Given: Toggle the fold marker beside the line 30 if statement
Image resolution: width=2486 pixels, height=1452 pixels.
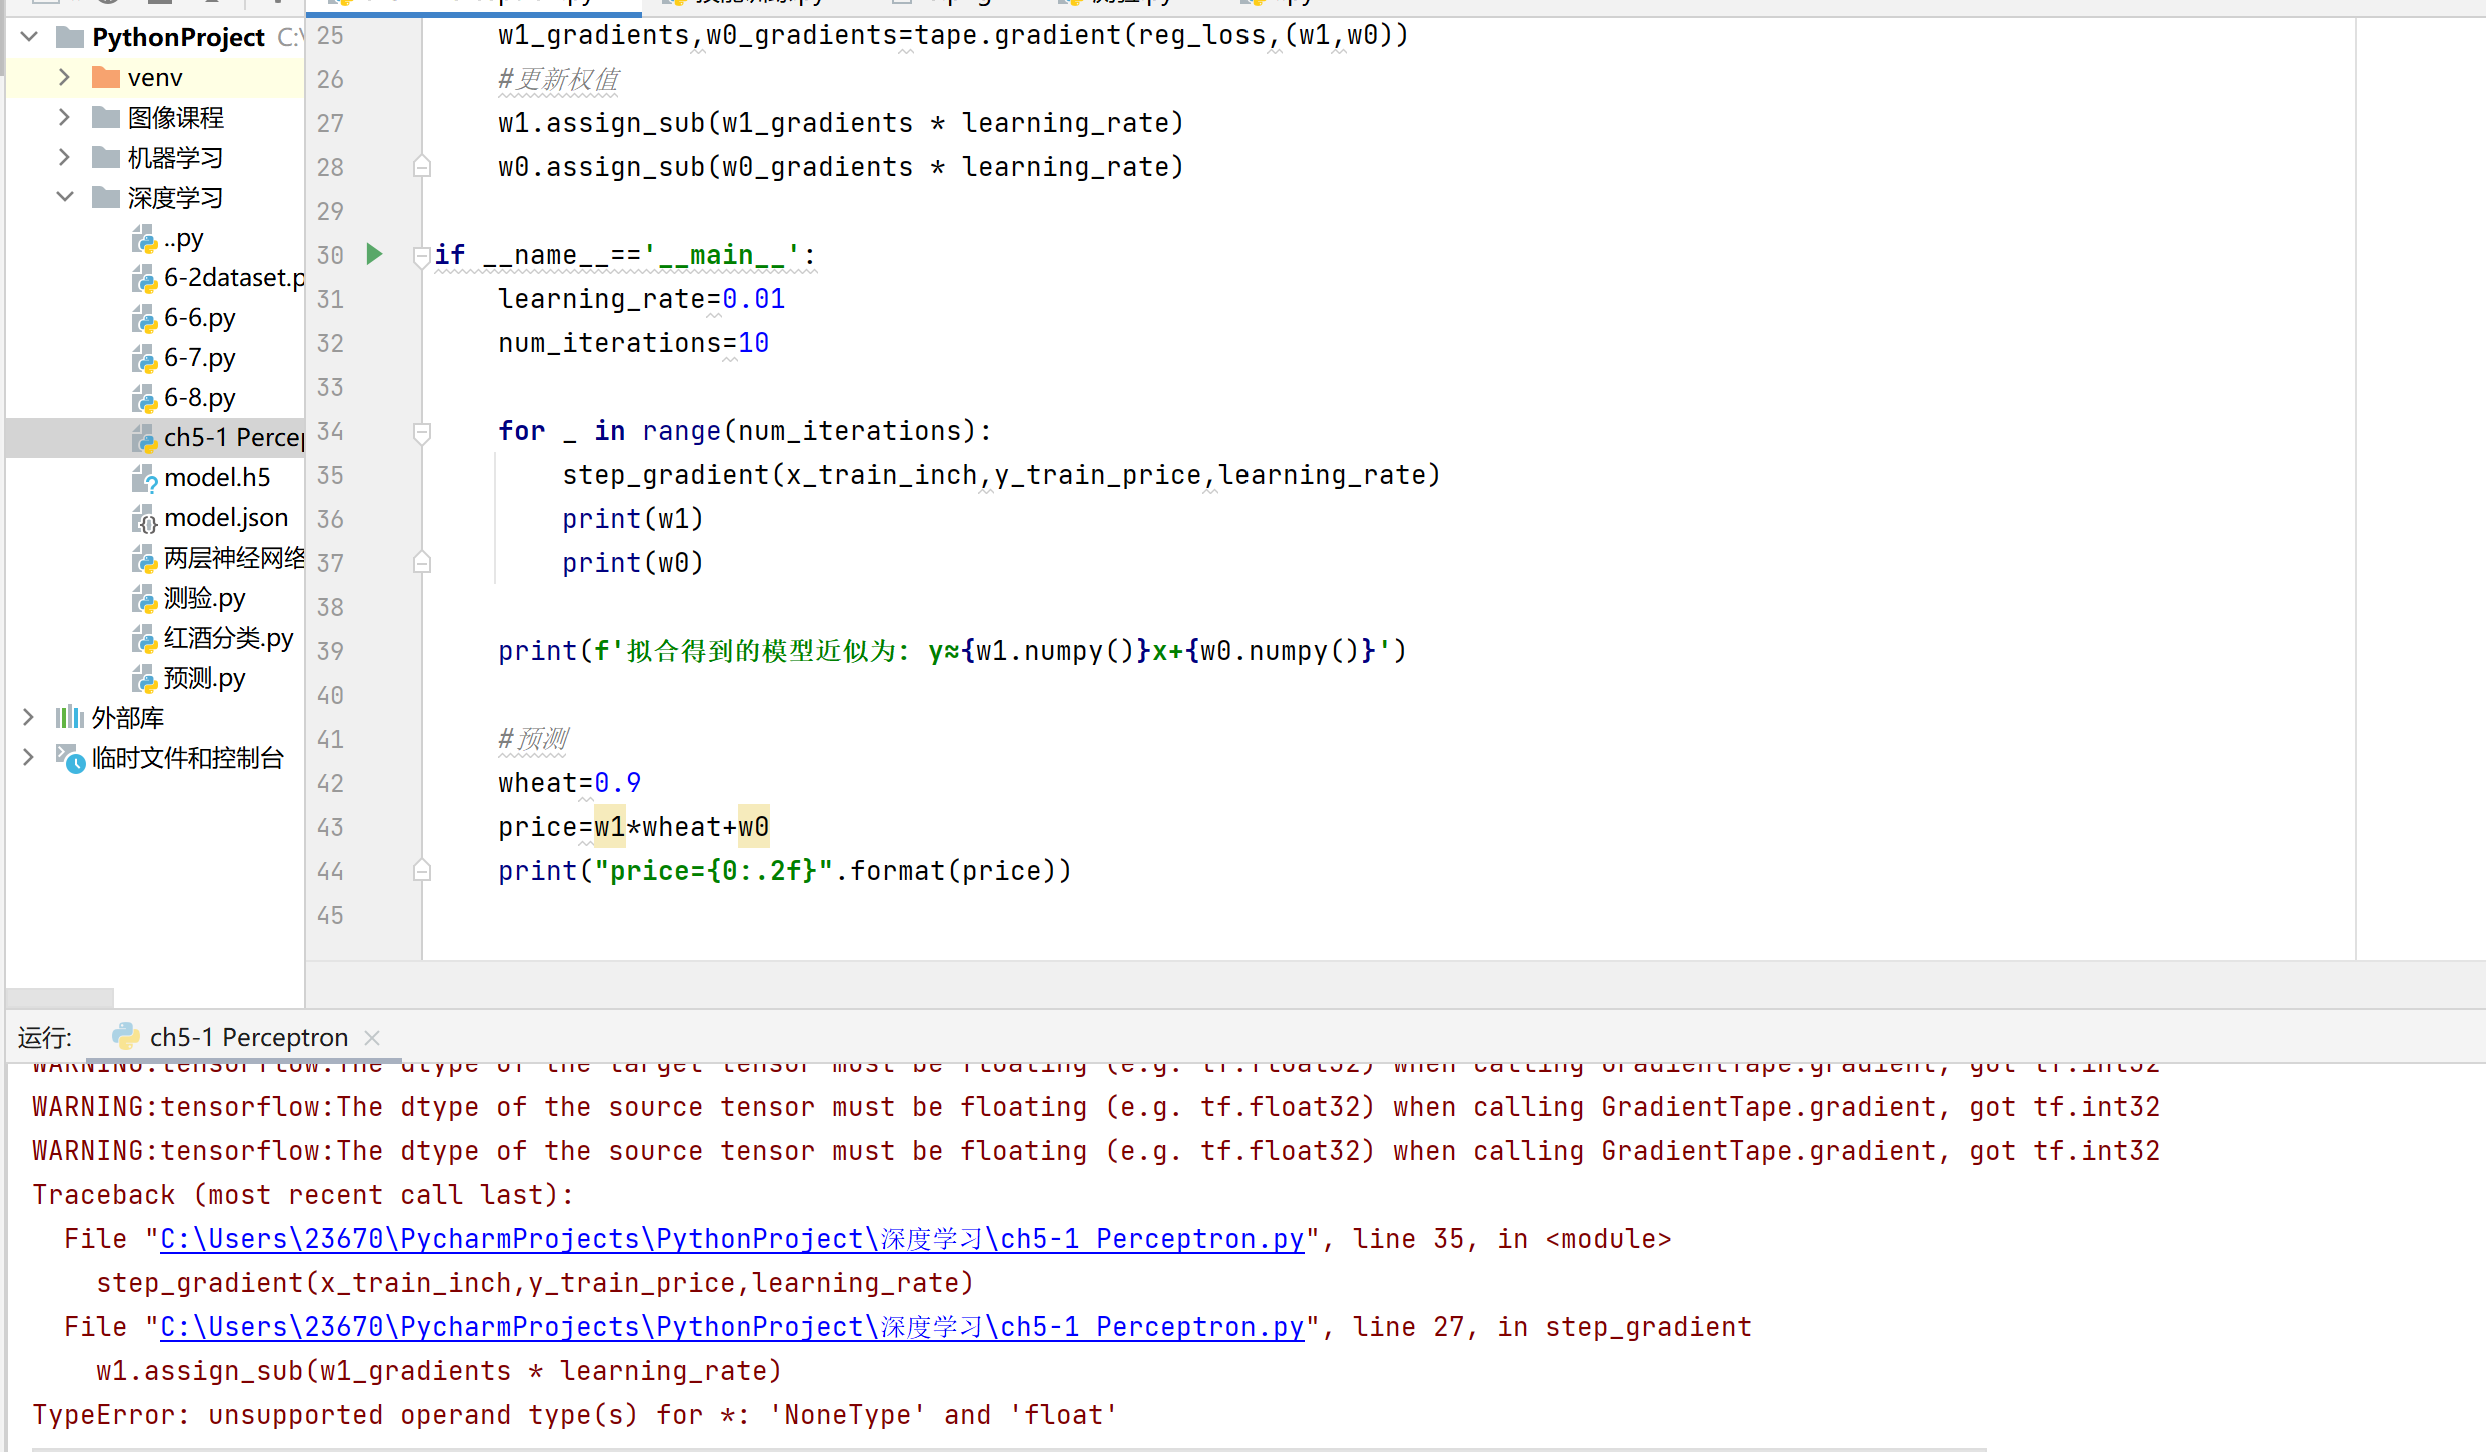Looking at the screenshot, I should [422, 256].
